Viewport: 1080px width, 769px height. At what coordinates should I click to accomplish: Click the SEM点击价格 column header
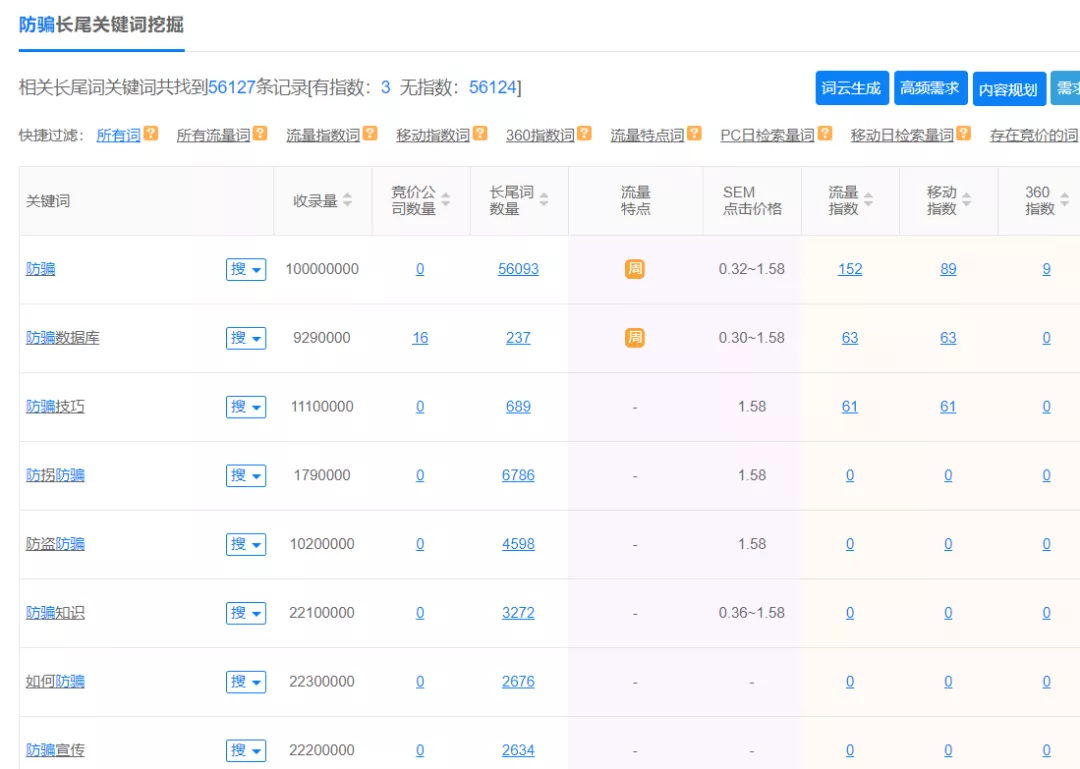click(752, 201)
